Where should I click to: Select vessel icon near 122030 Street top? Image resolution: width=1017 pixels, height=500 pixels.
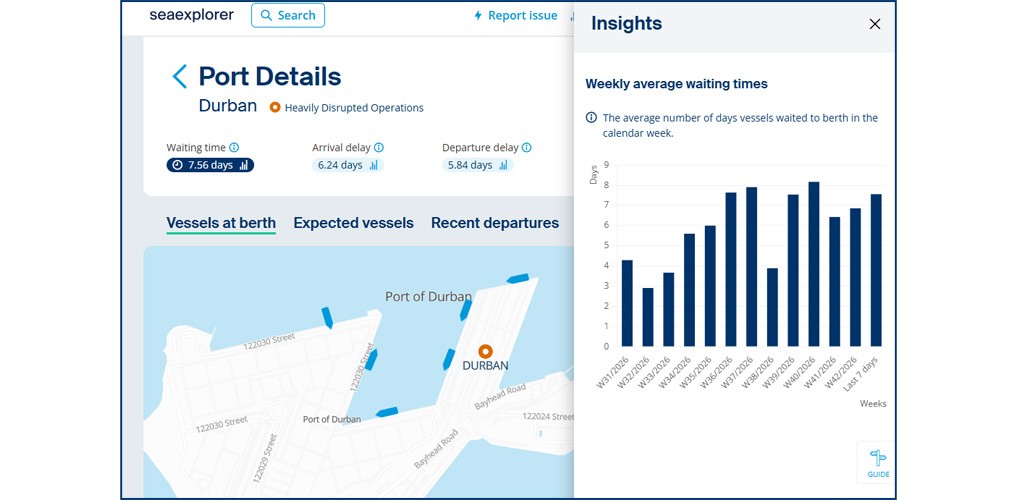click(x=327, y=317)
